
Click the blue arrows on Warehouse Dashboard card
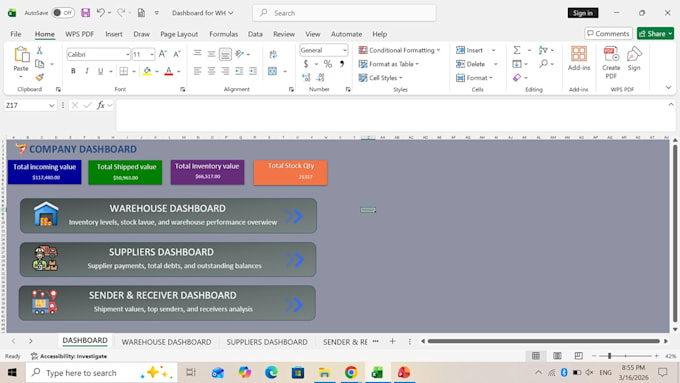[x=294, y=216]
